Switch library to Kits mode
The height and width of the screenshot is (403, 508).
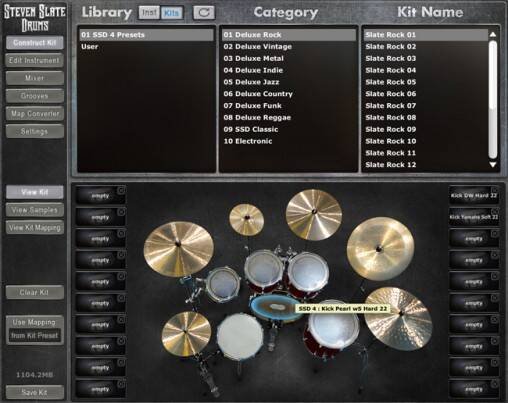[x=172, y=13]
